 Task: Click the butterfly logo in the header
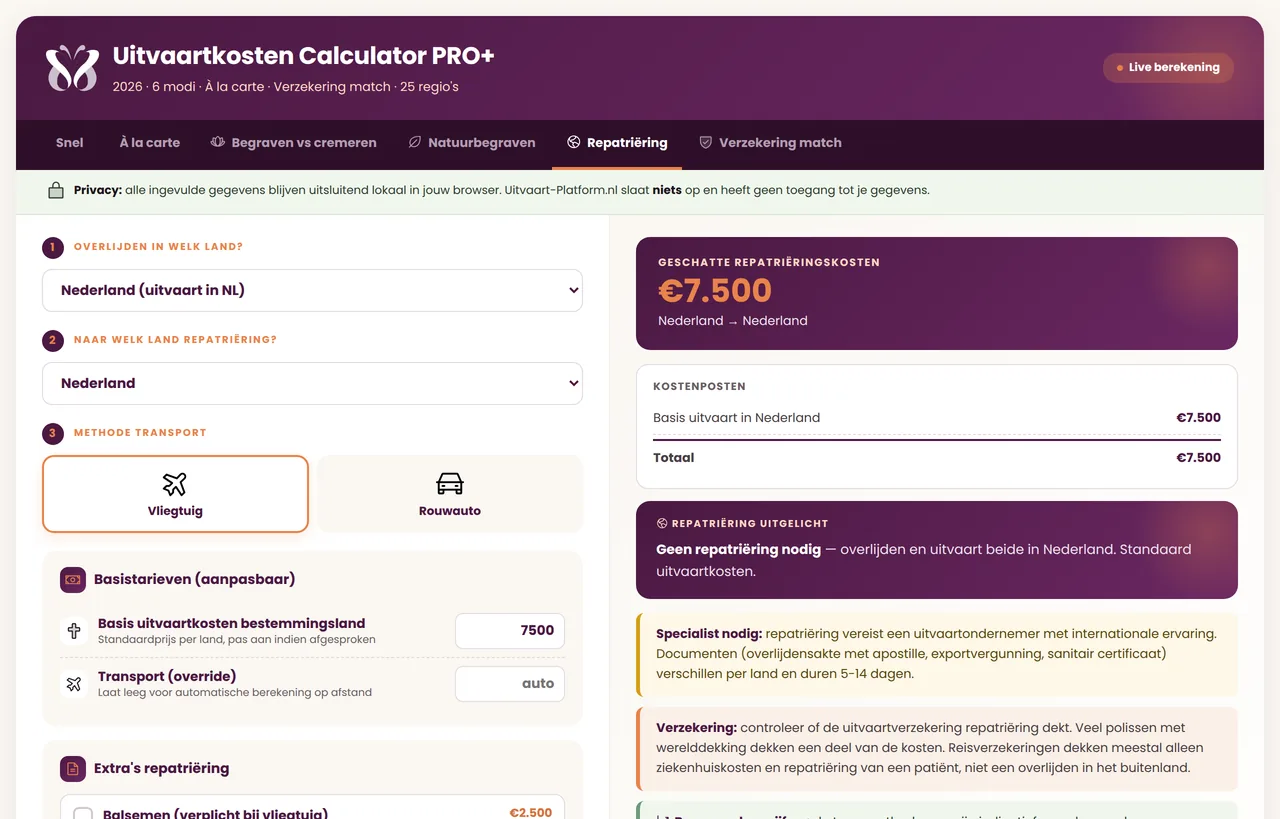point(72,68)
